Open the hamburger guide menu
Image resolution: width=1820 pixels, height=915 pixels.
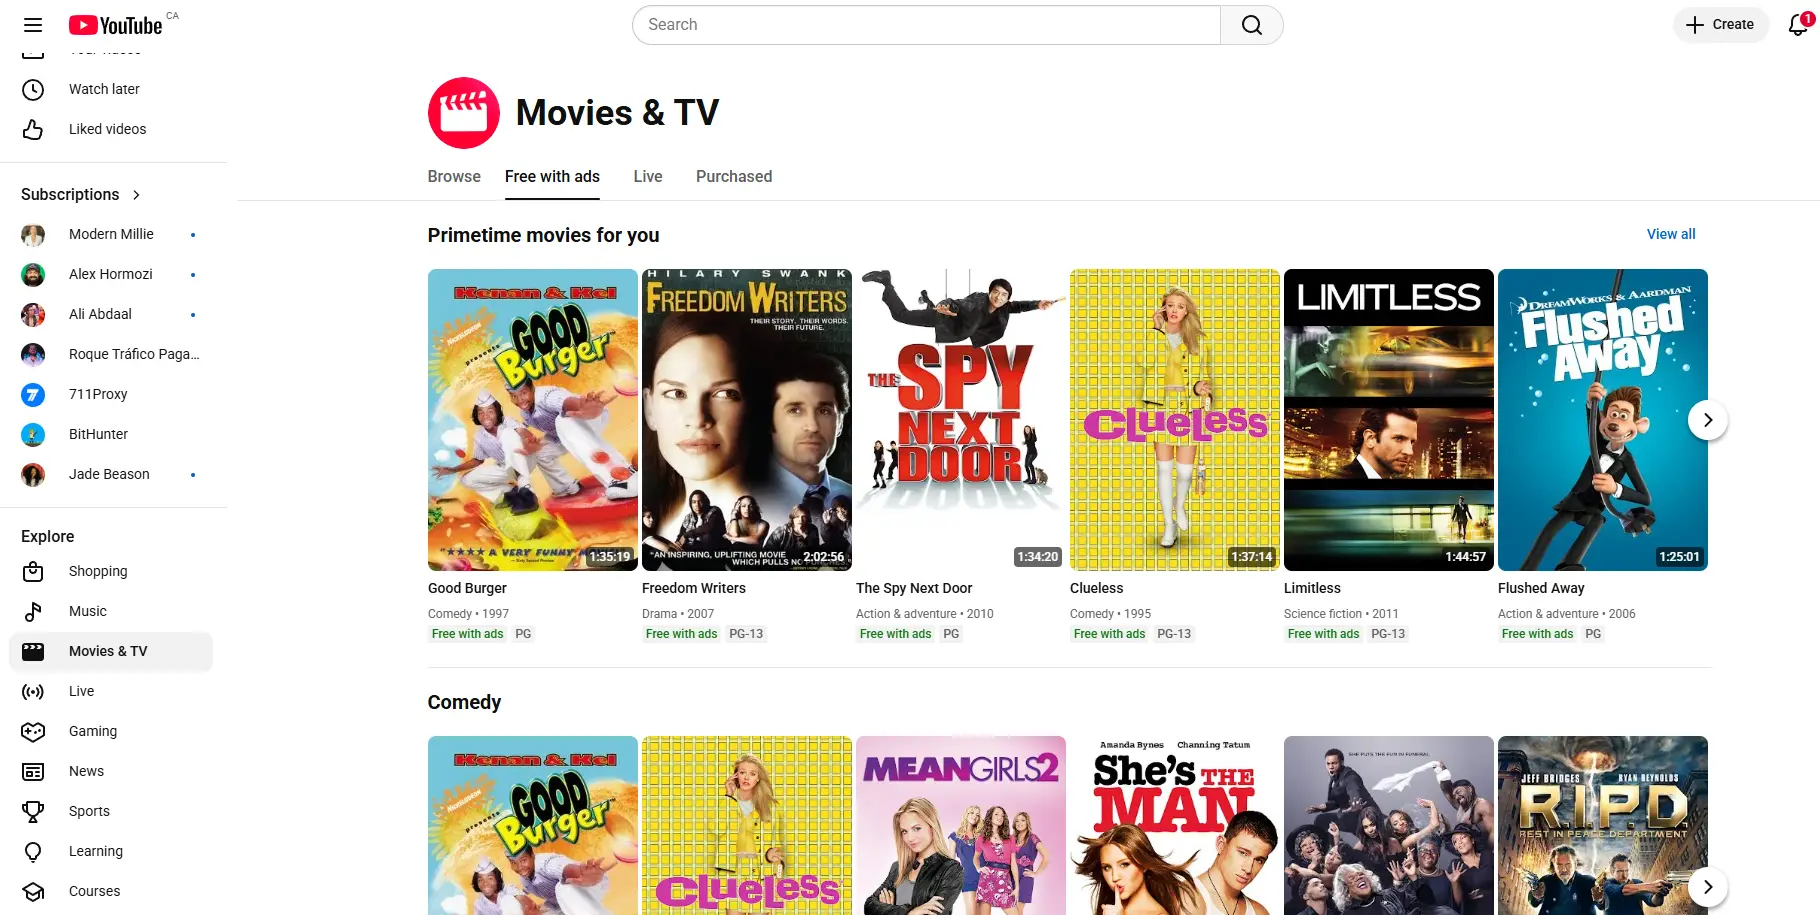[x=33, y=25]
